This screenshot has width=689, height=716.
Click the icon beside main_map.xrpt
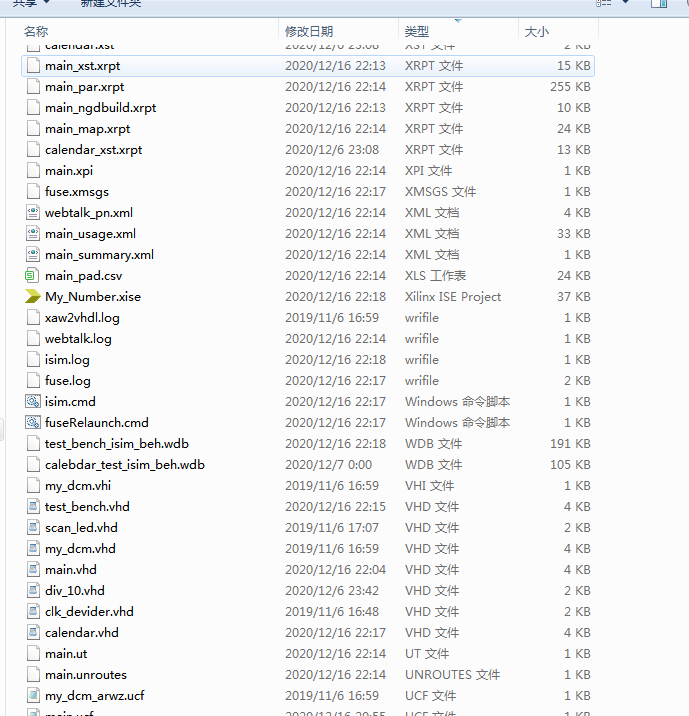(33, 129)
